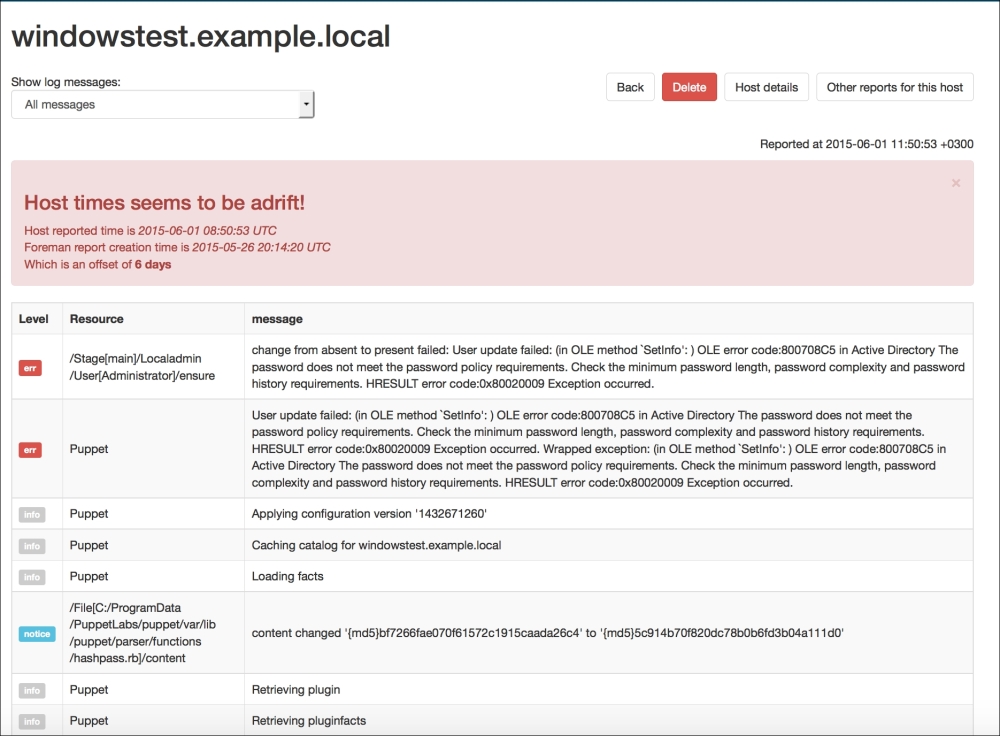The image size is (1000, 736).
Task: Click the Resource column header
Action: coord(97,319)
